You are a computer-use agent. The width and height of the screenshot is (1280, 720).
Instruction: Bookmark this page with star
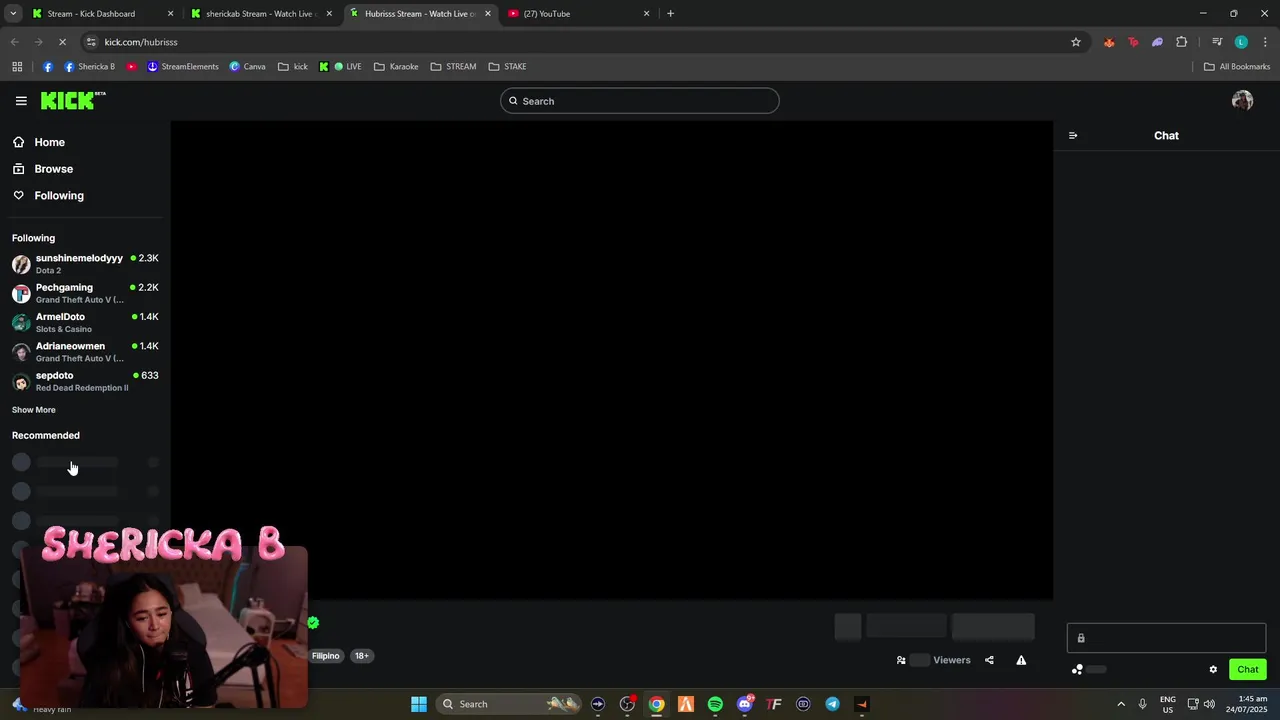coord(1076,42)
